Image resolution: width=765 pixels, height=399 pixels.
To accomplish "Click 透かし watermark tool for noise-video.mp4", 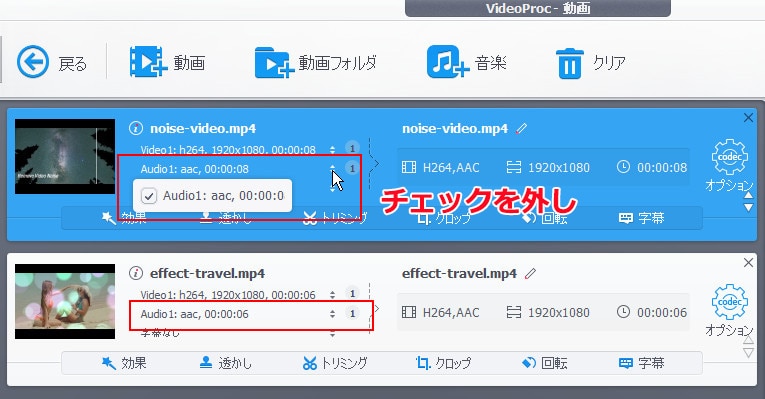I will point(225,218).
